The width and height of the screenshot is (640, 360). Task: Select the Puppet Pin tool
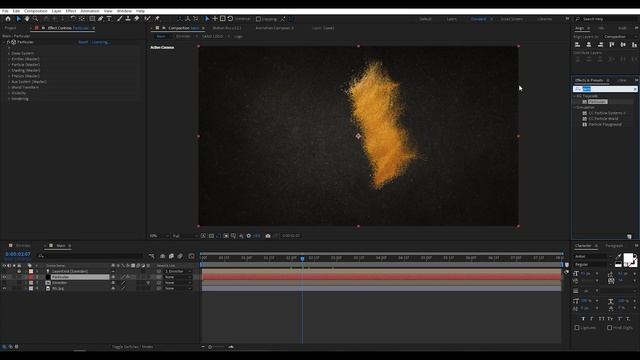click(x=157, y=19)
